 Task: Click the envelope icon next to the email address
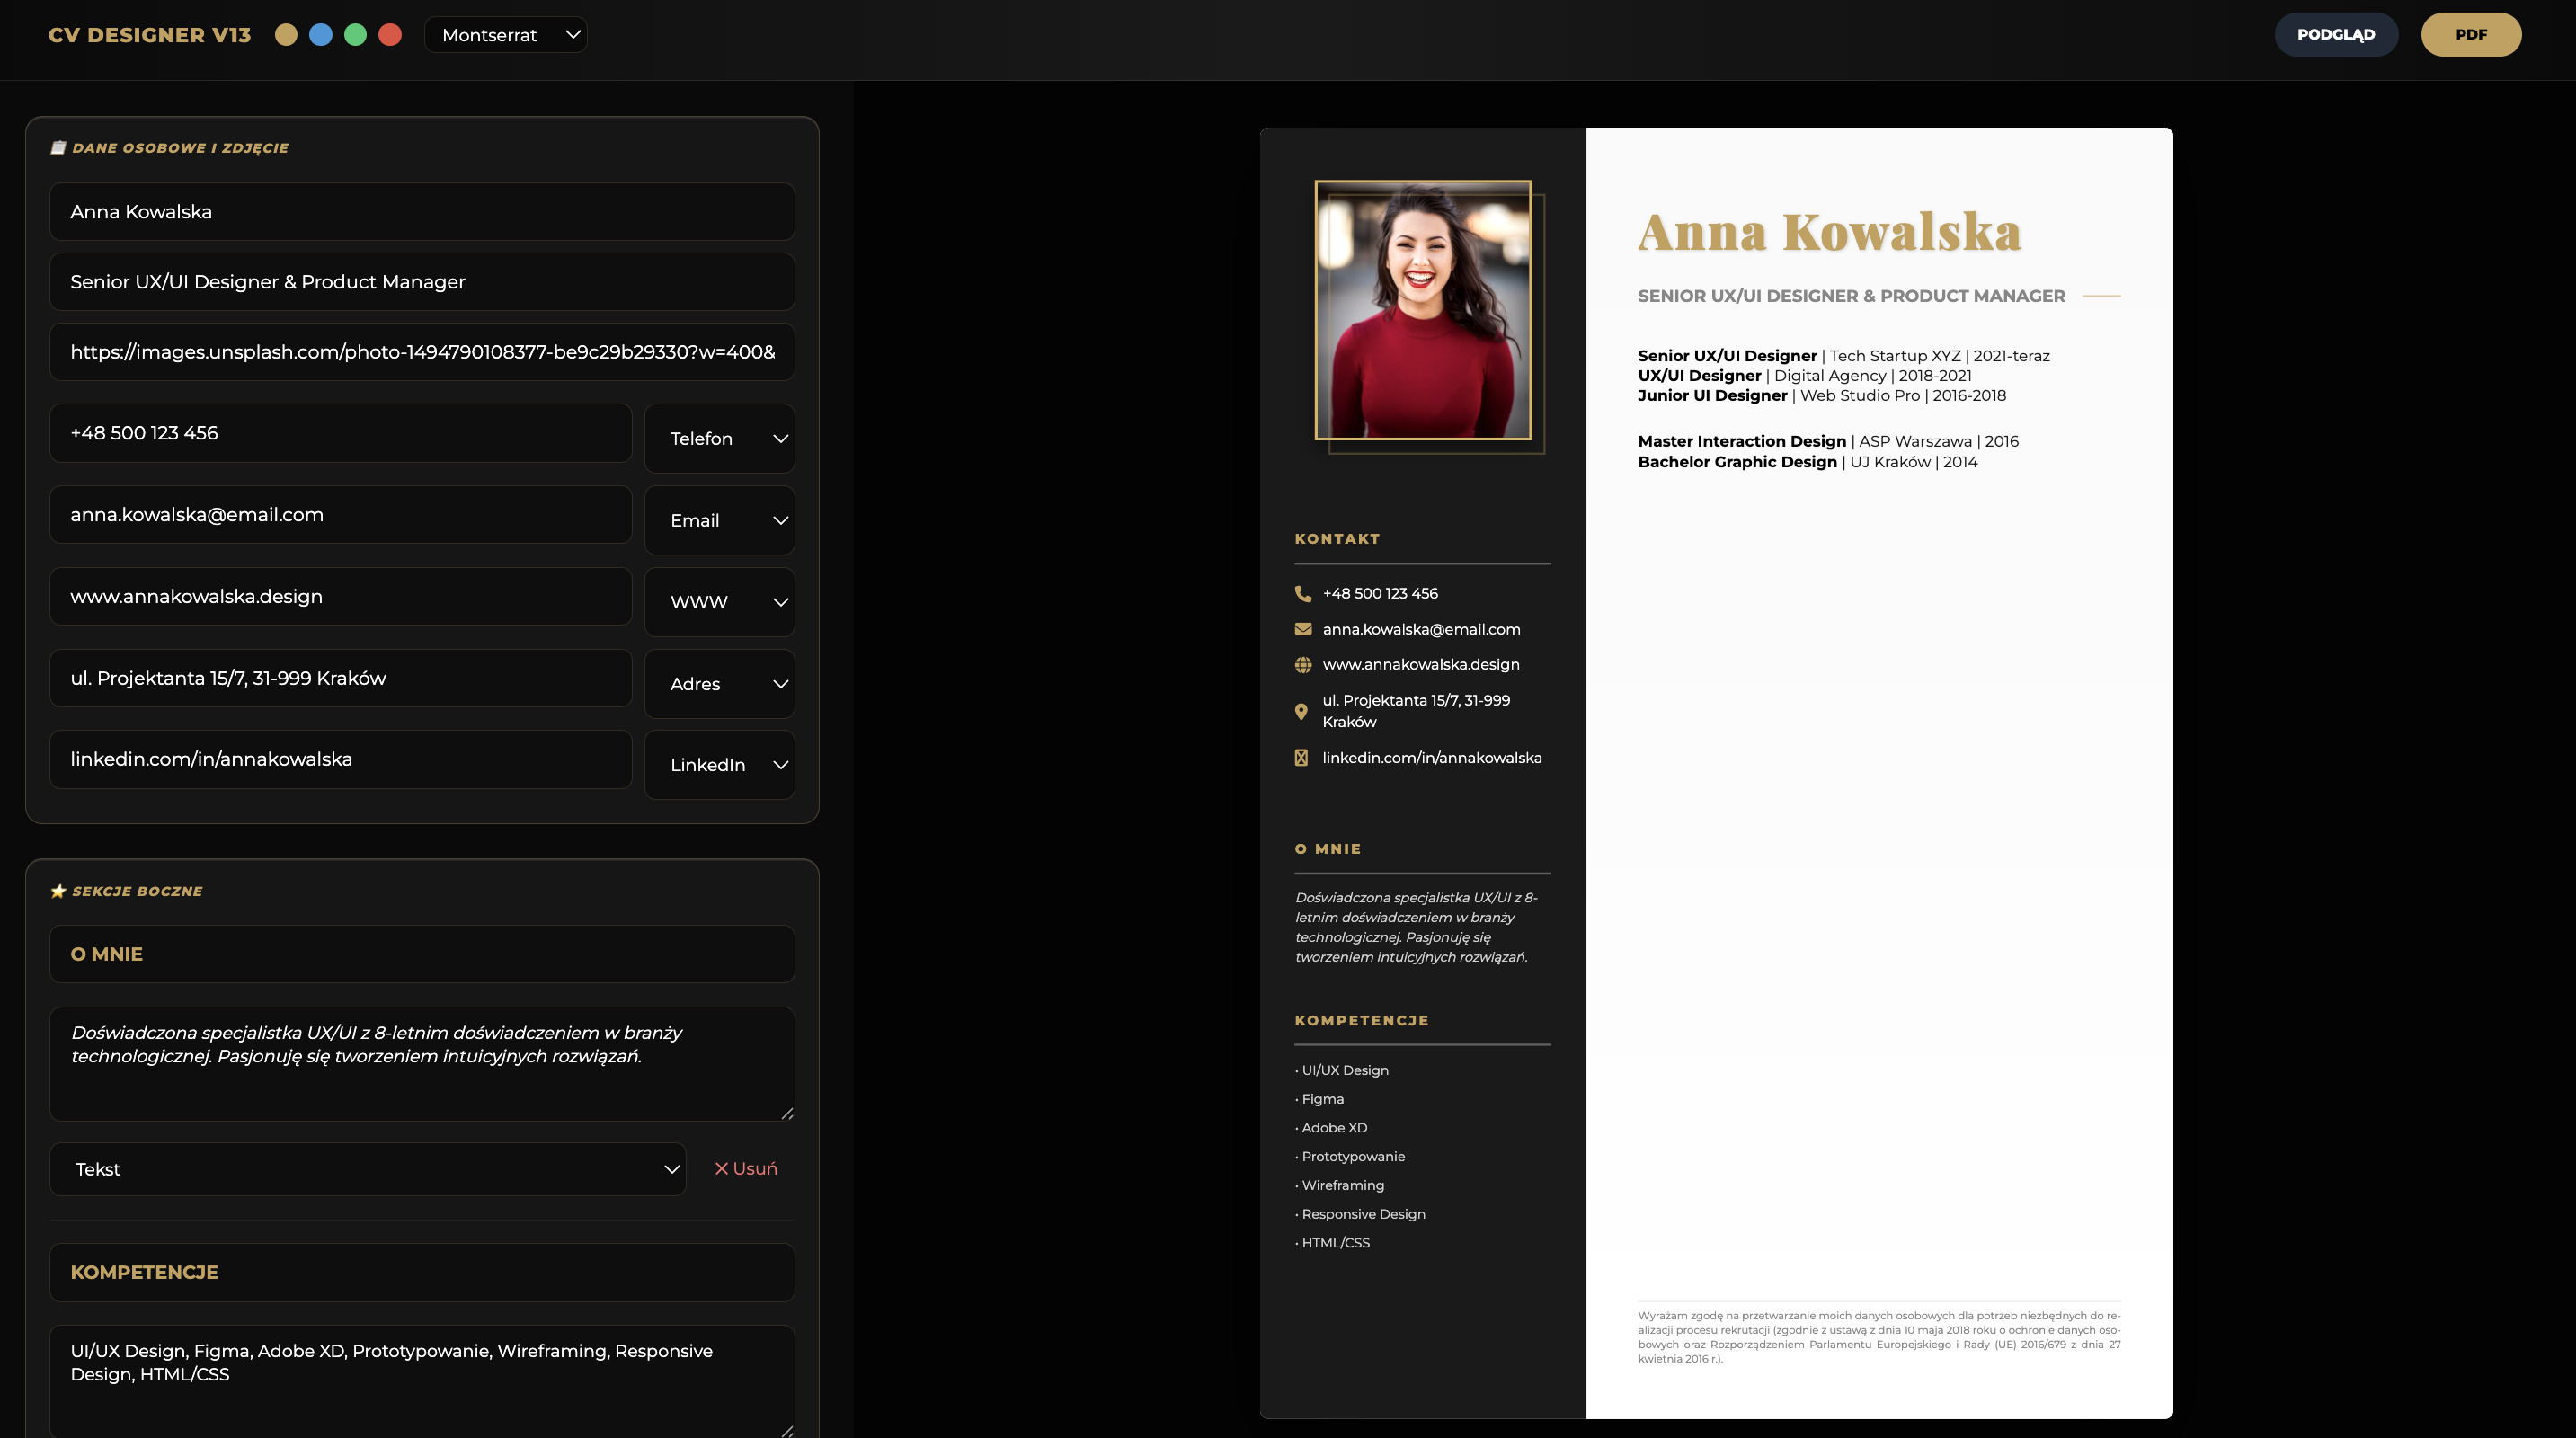(x=1303, y=629)
